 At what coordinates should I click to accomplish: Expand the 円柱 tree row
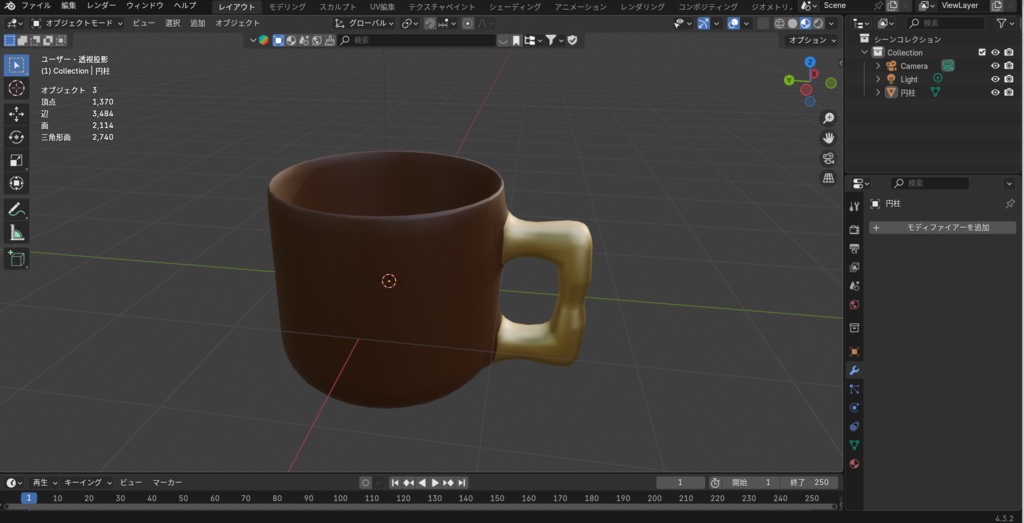pyautogui.click(x=878, y=93)
